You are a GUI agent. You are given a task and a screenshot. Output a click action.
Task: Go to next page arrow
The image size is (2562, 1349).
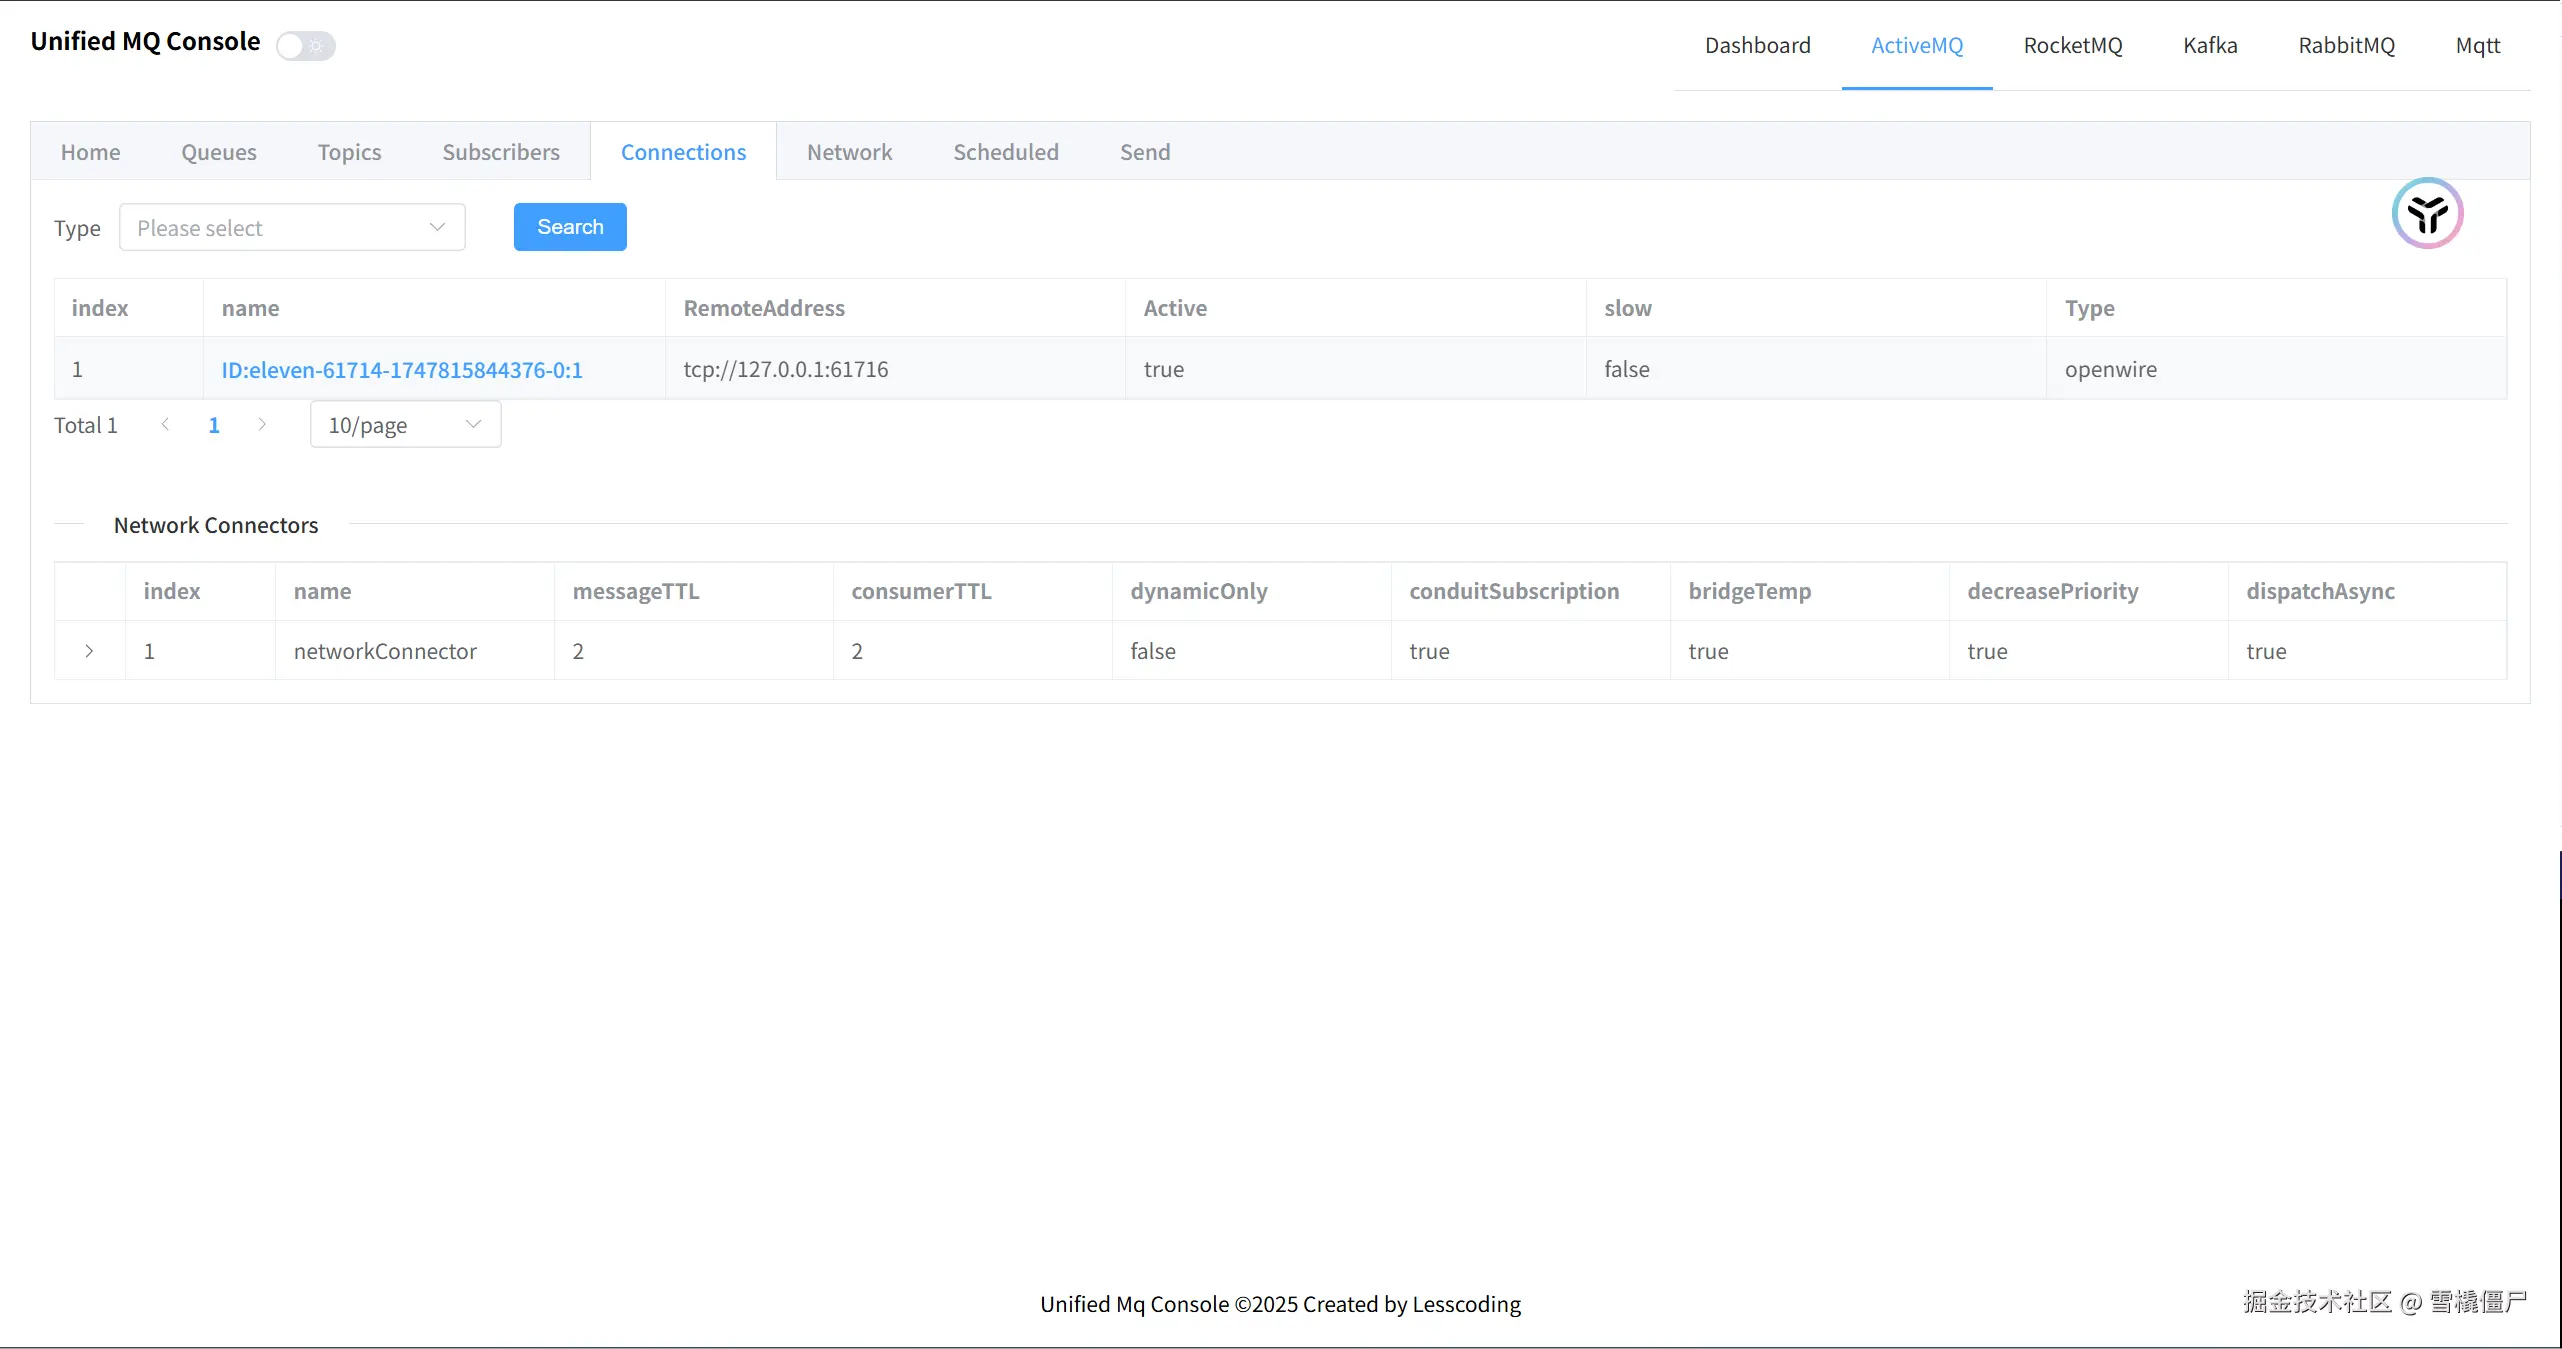[262, 425]
